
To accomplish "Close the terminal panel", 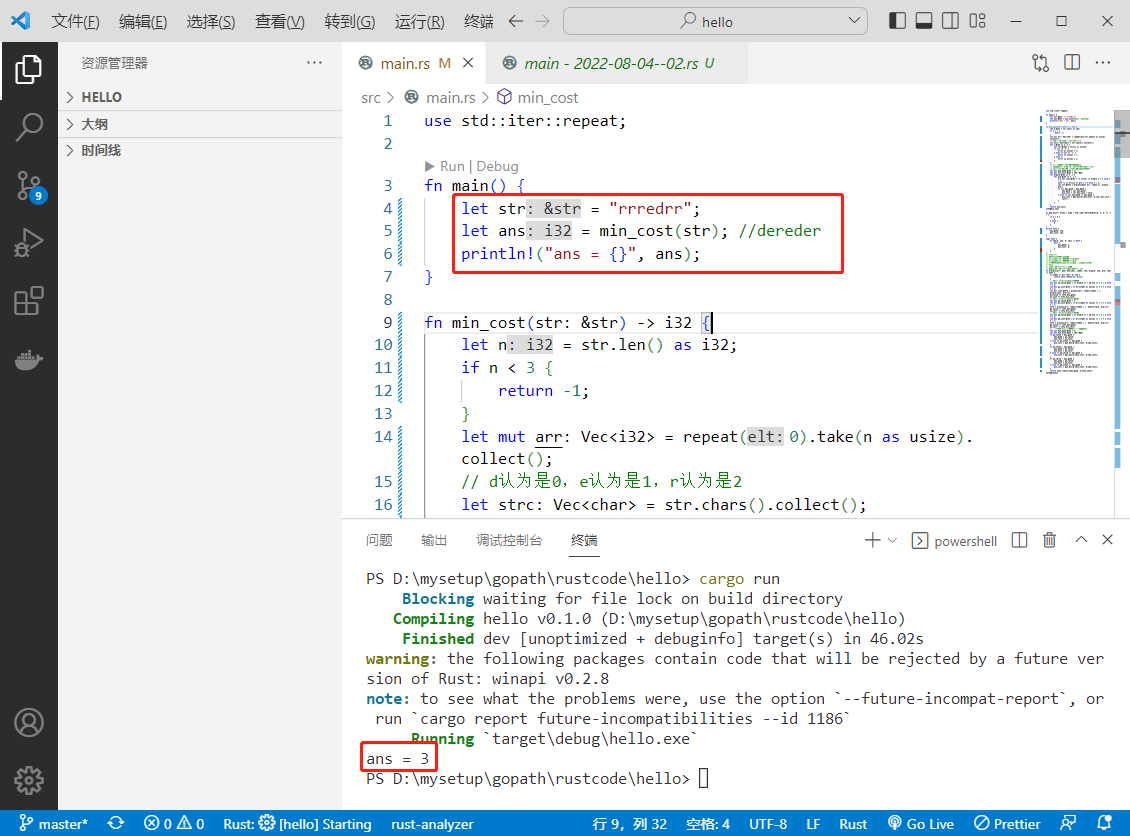I will click(x=1108, y=540).
